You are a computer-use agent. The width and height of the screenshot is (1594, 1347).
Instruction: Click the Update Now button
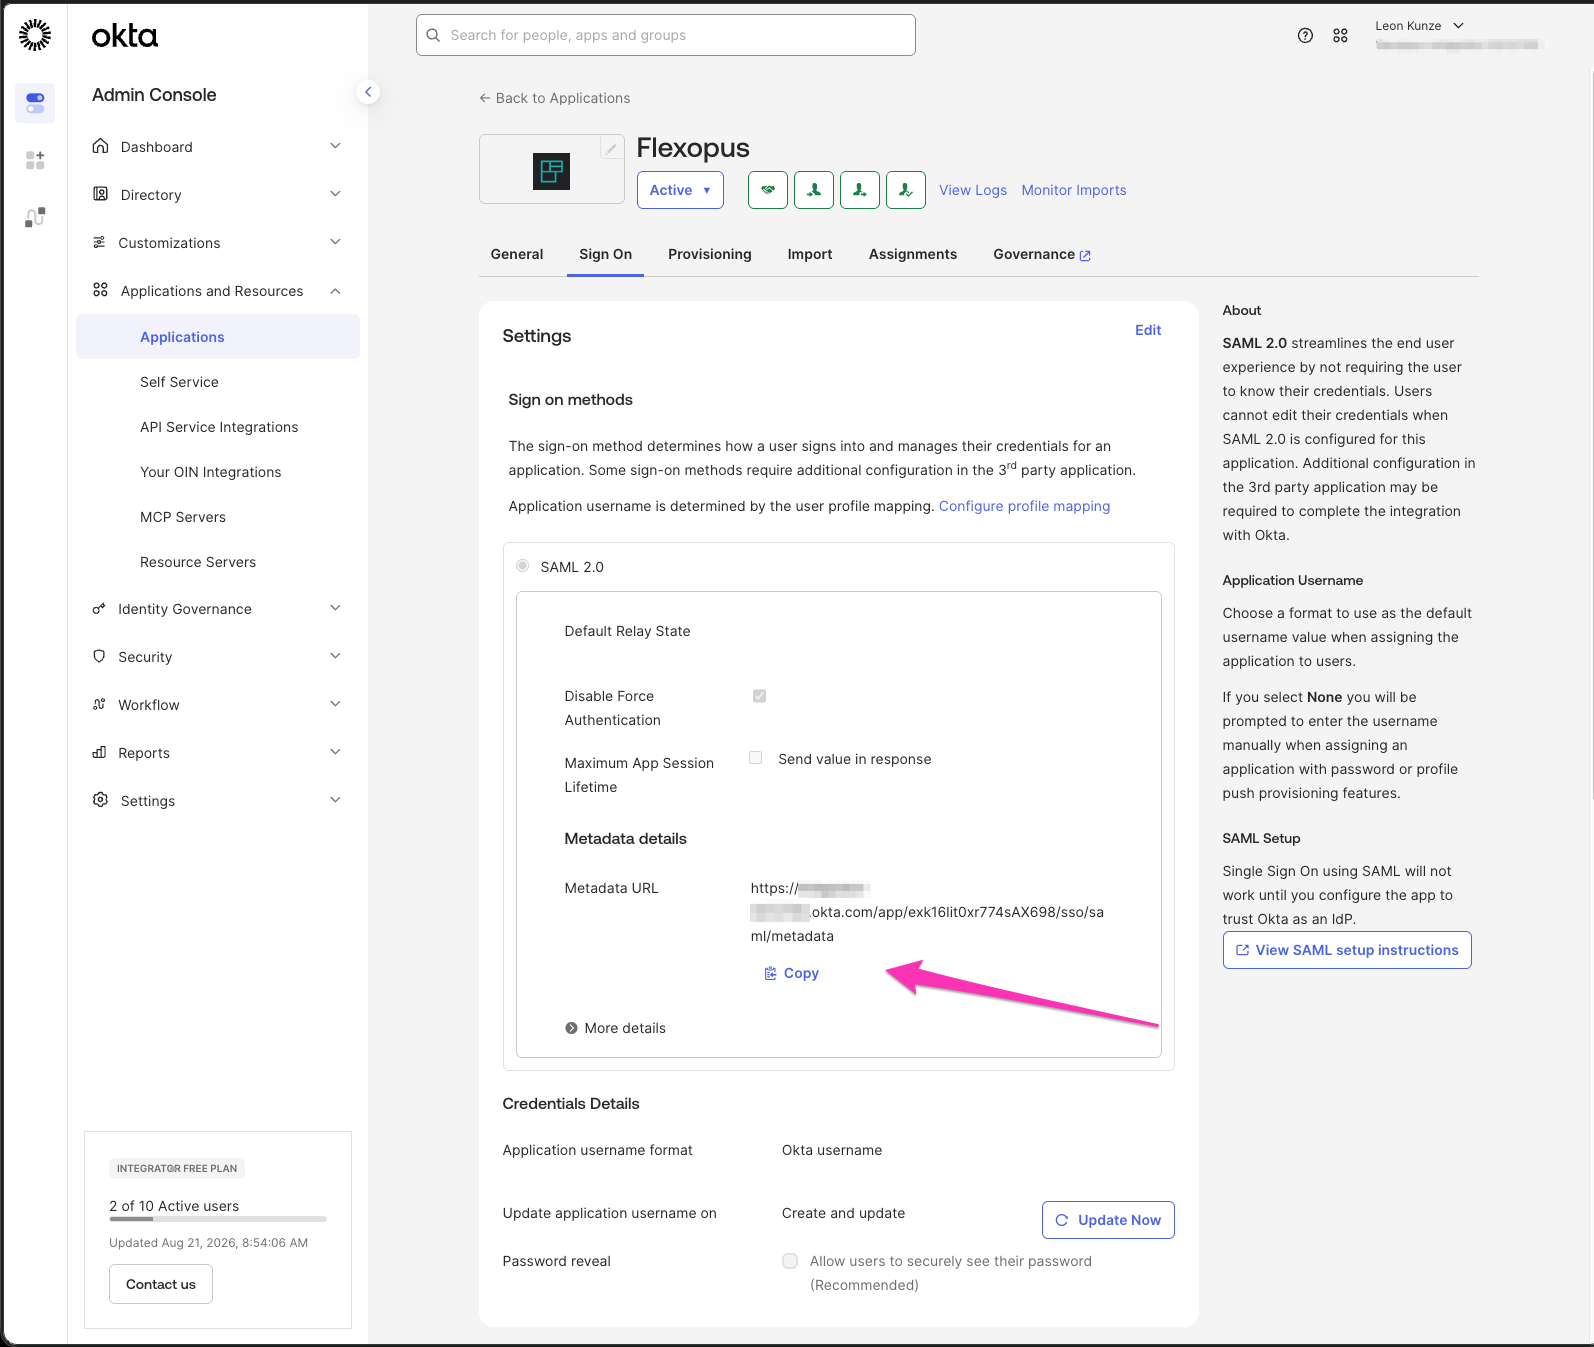[1108, 1220]
